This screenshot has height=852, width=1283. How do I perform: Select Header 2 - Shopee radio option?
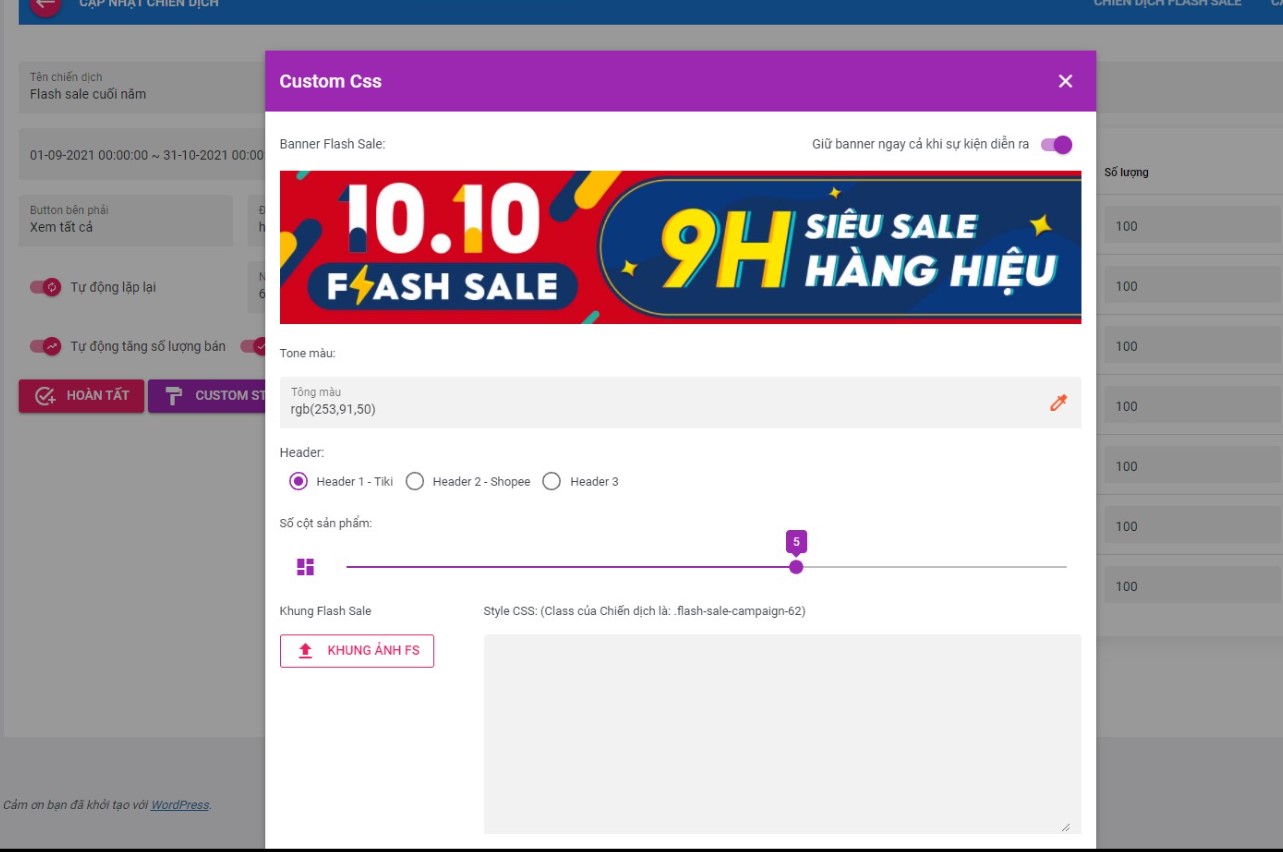[x=415, y=481]
